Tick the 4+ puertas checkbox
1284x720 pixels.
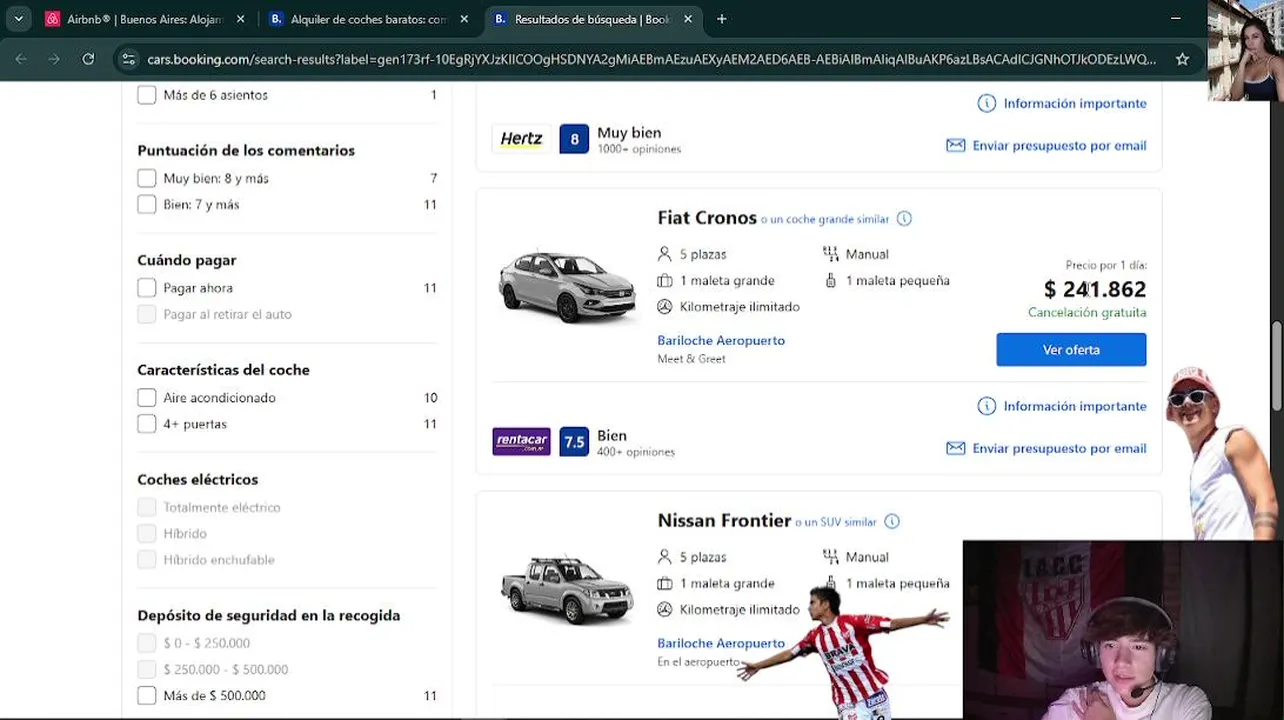pyautogui.click(x=147, y=424)
